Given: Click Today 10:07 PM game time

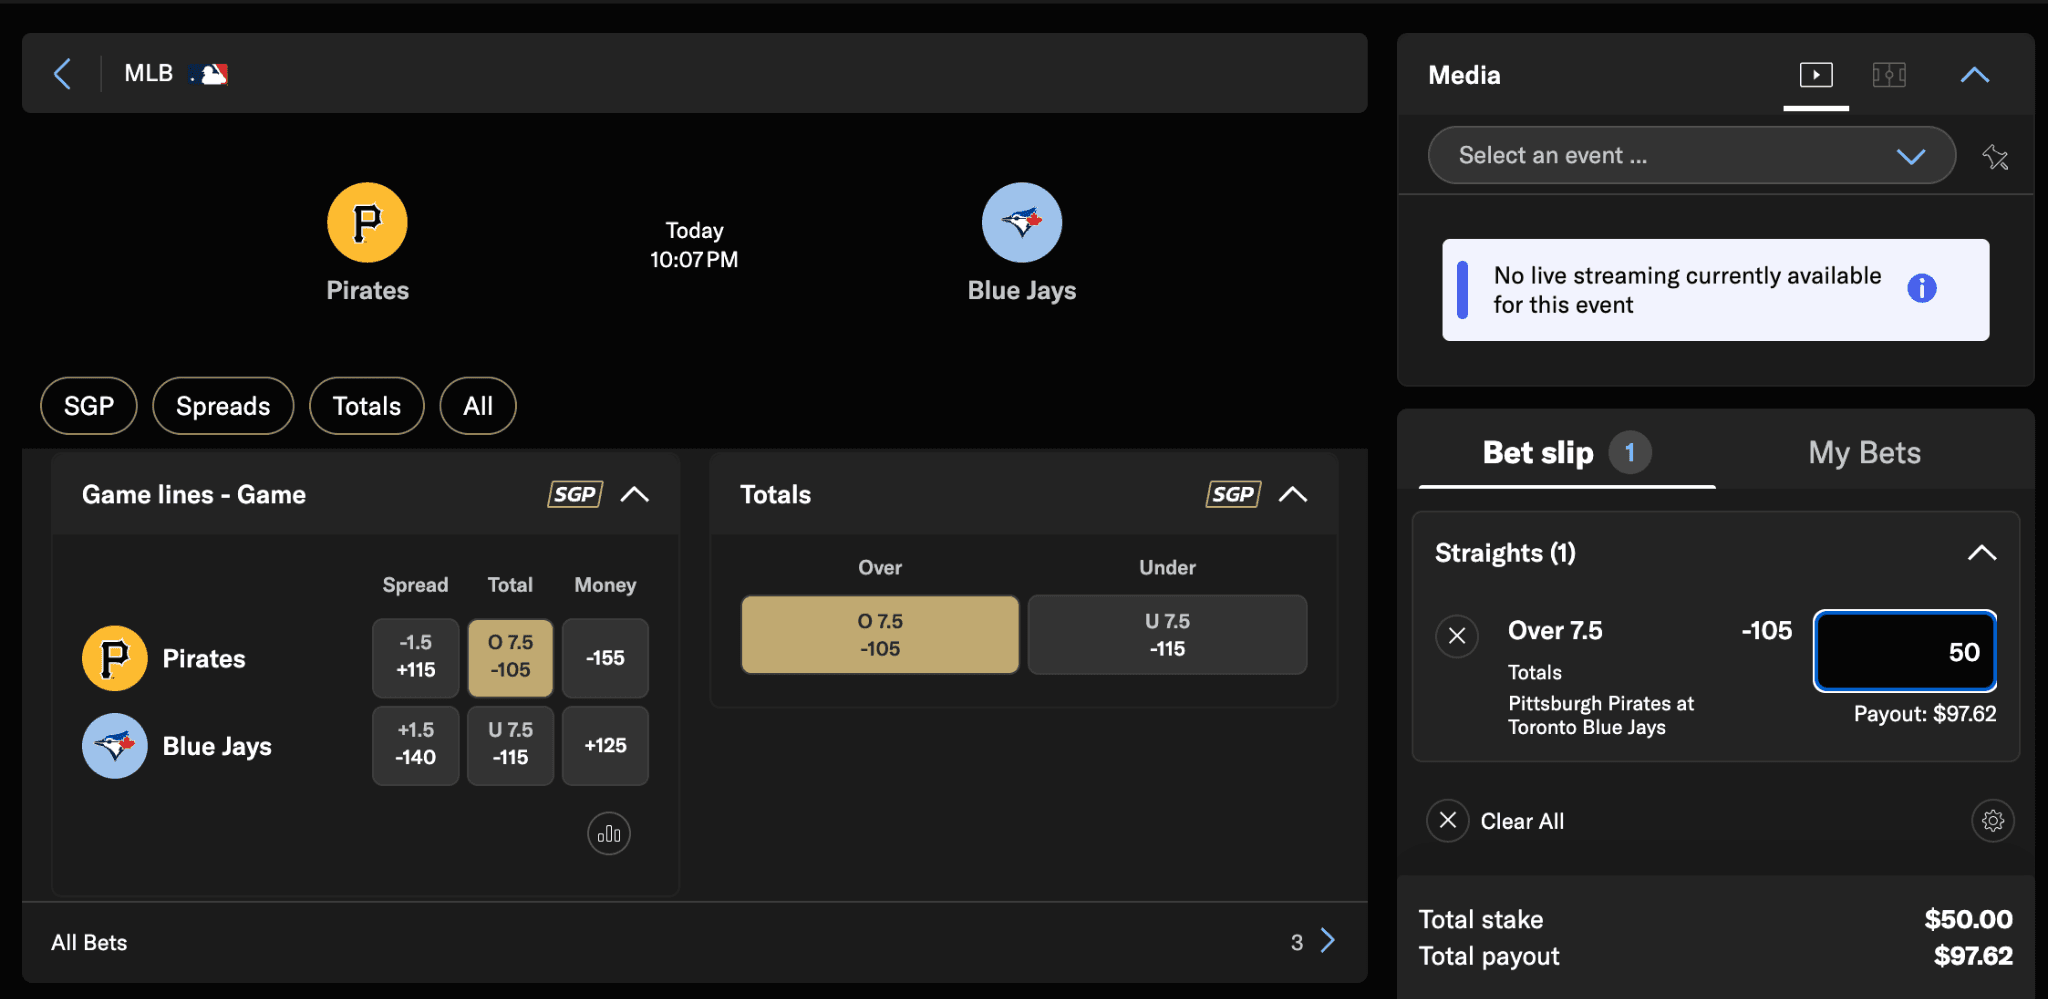Looking at the screenshot, I should (694, 245).
